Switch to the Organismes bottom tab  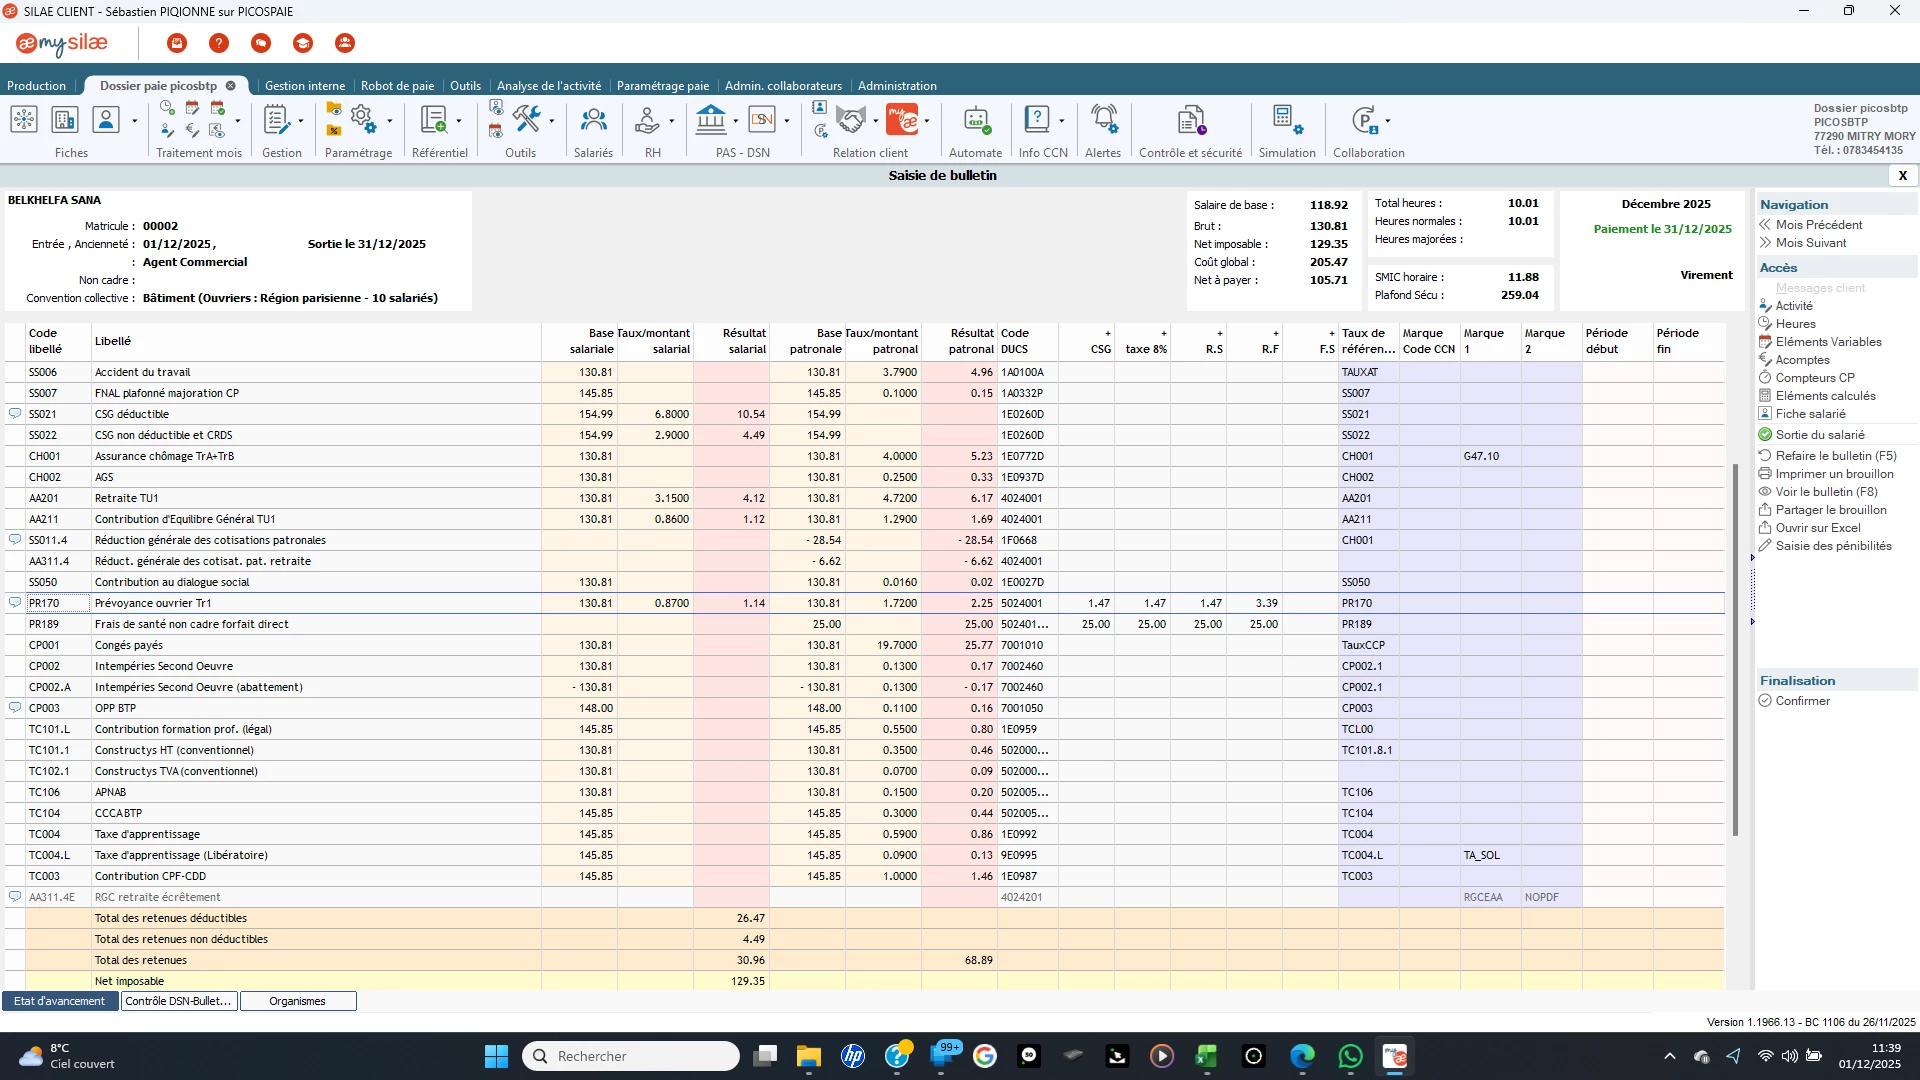pos(297,1001)
